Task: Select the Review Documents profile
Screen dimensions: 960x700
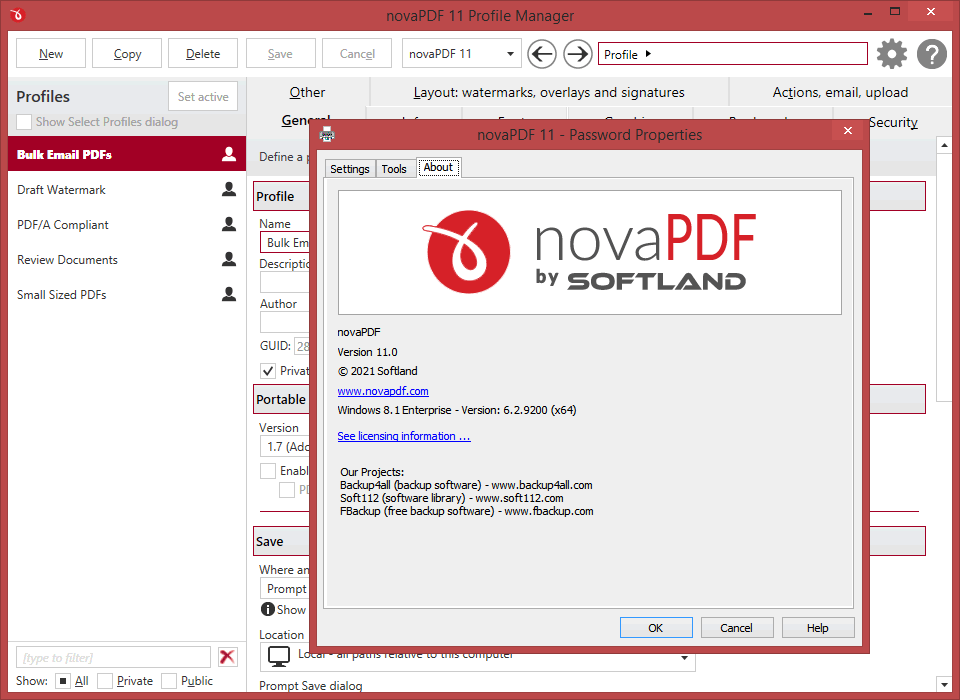Action: click(127, 259)
